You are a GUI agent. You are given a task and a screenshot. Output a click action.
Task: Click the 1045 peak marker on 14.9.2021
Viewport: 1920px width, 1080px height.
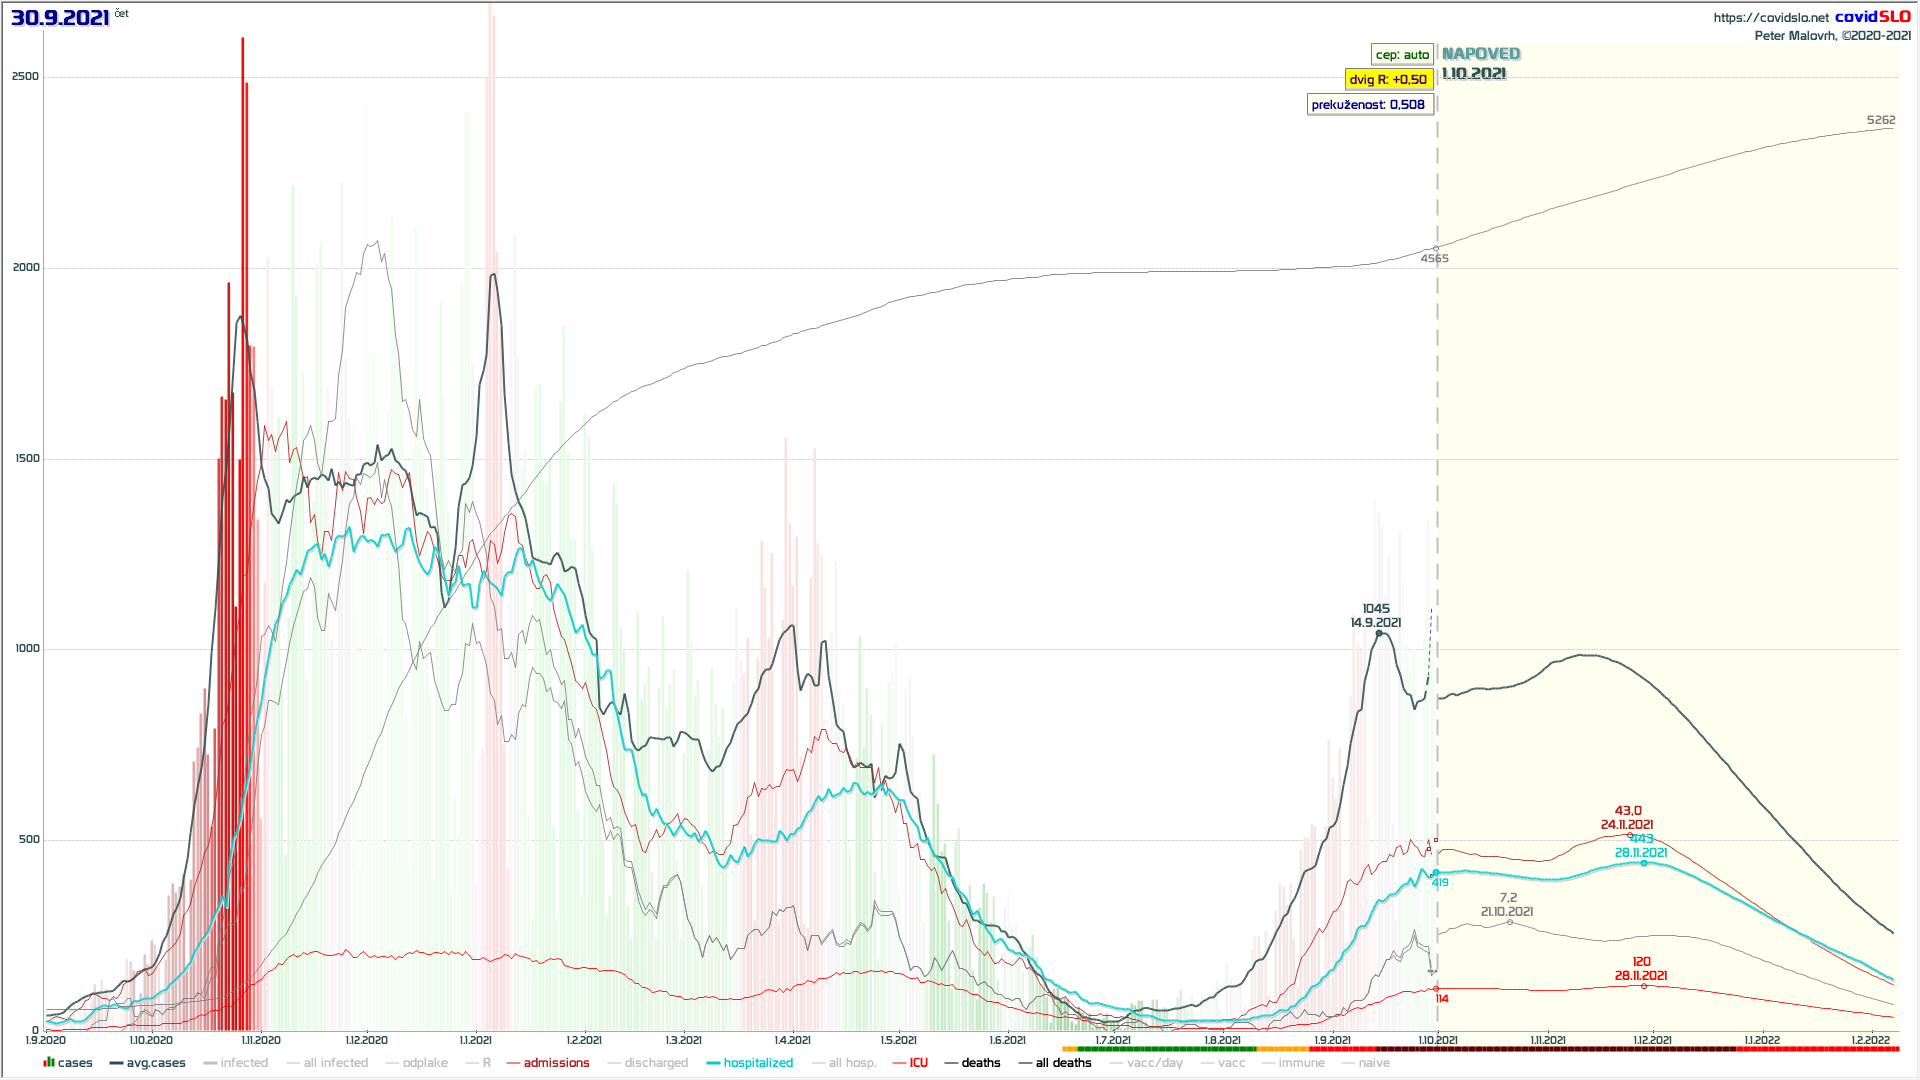[1379, 633]
